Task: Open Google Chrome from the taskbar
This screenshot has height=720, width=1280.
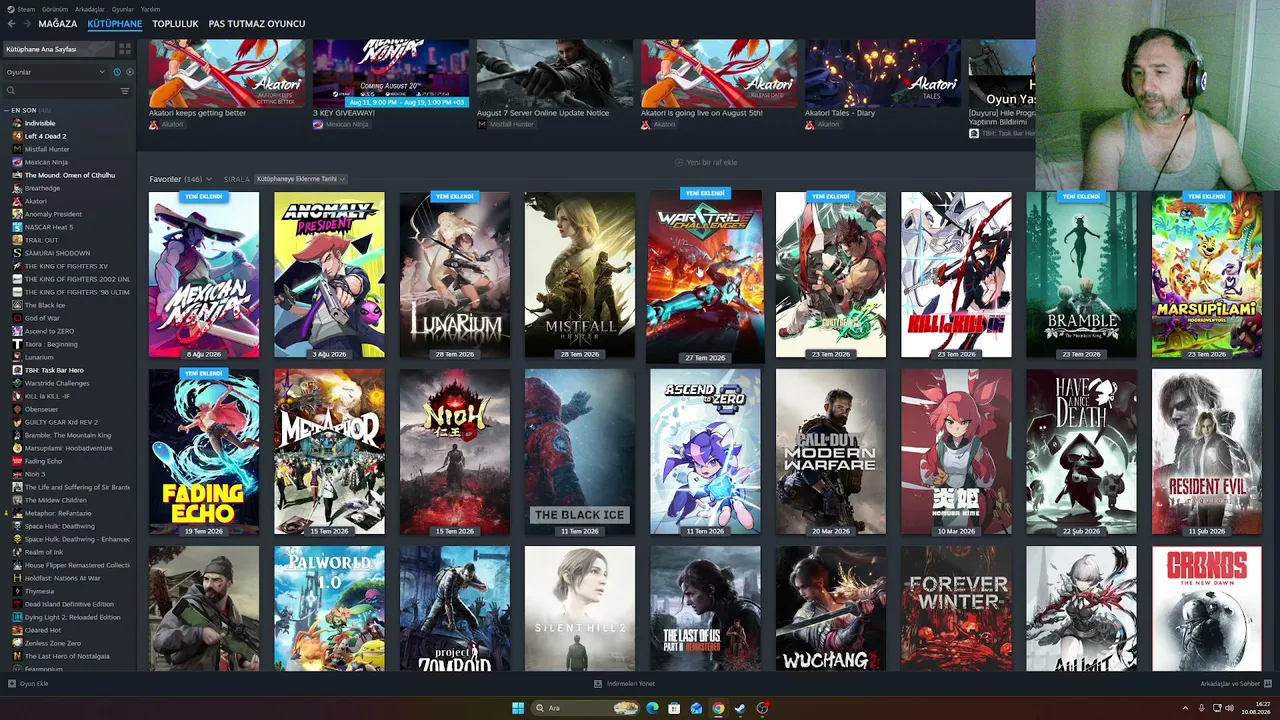Action: pos(718,708)
